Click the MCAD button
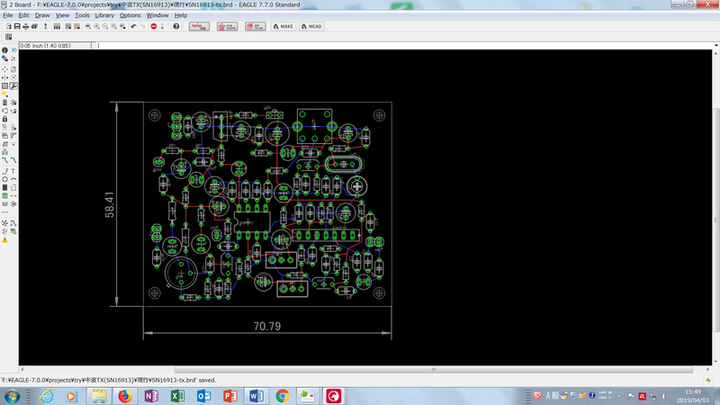 click(311, 26)
